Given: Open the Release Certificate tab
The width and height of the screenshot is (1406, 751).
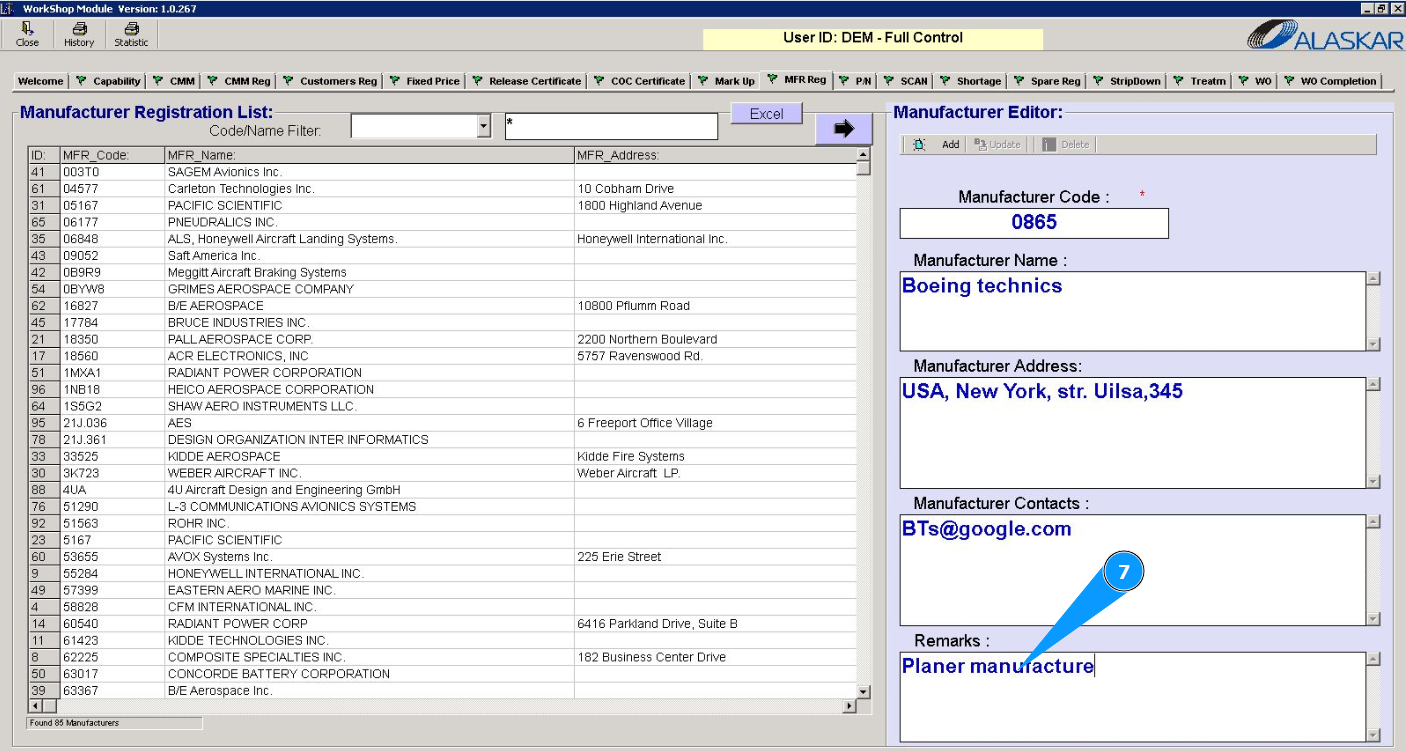Looking at the screenshot, I should 526,81.
